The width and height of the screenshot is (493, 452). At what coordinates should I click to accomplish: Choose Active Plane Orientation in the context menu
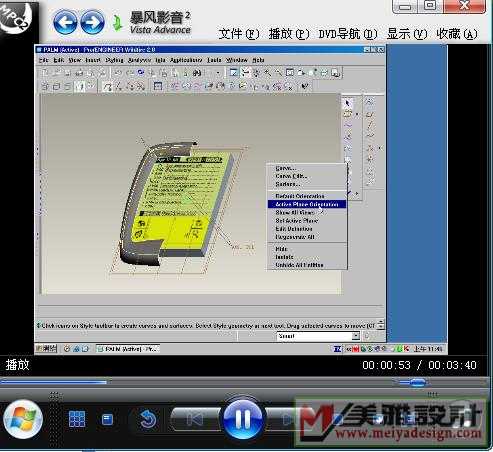307,204
